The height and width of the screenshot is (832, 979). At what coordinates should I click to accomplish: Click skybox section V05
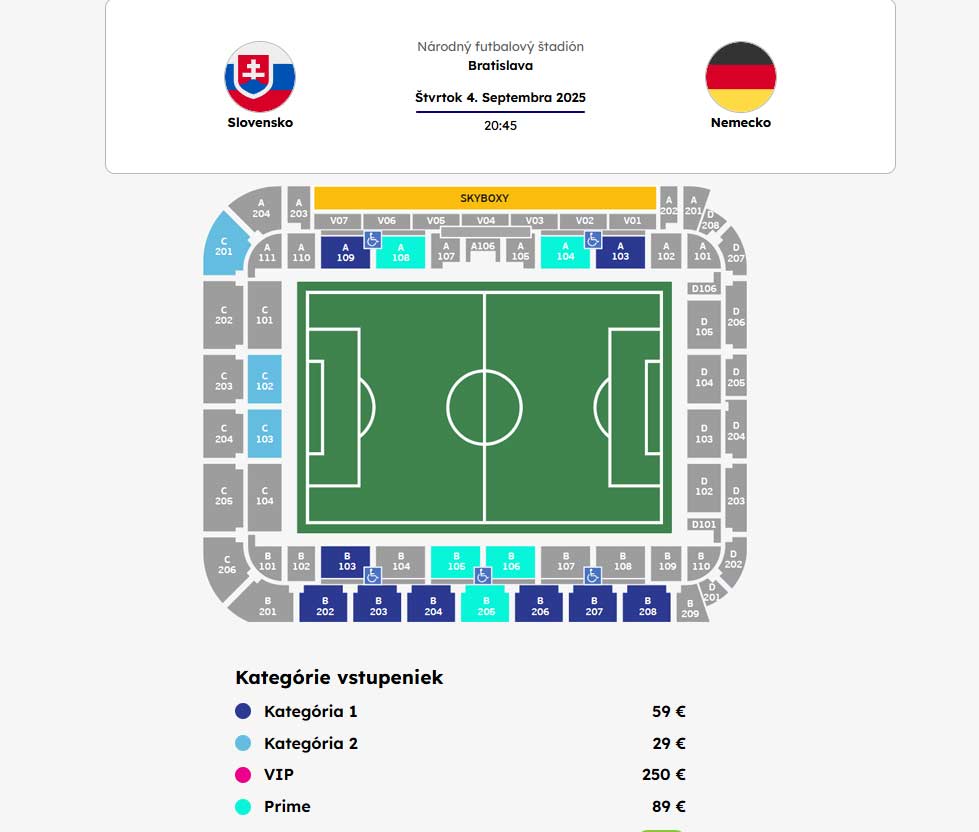[435, 220]
